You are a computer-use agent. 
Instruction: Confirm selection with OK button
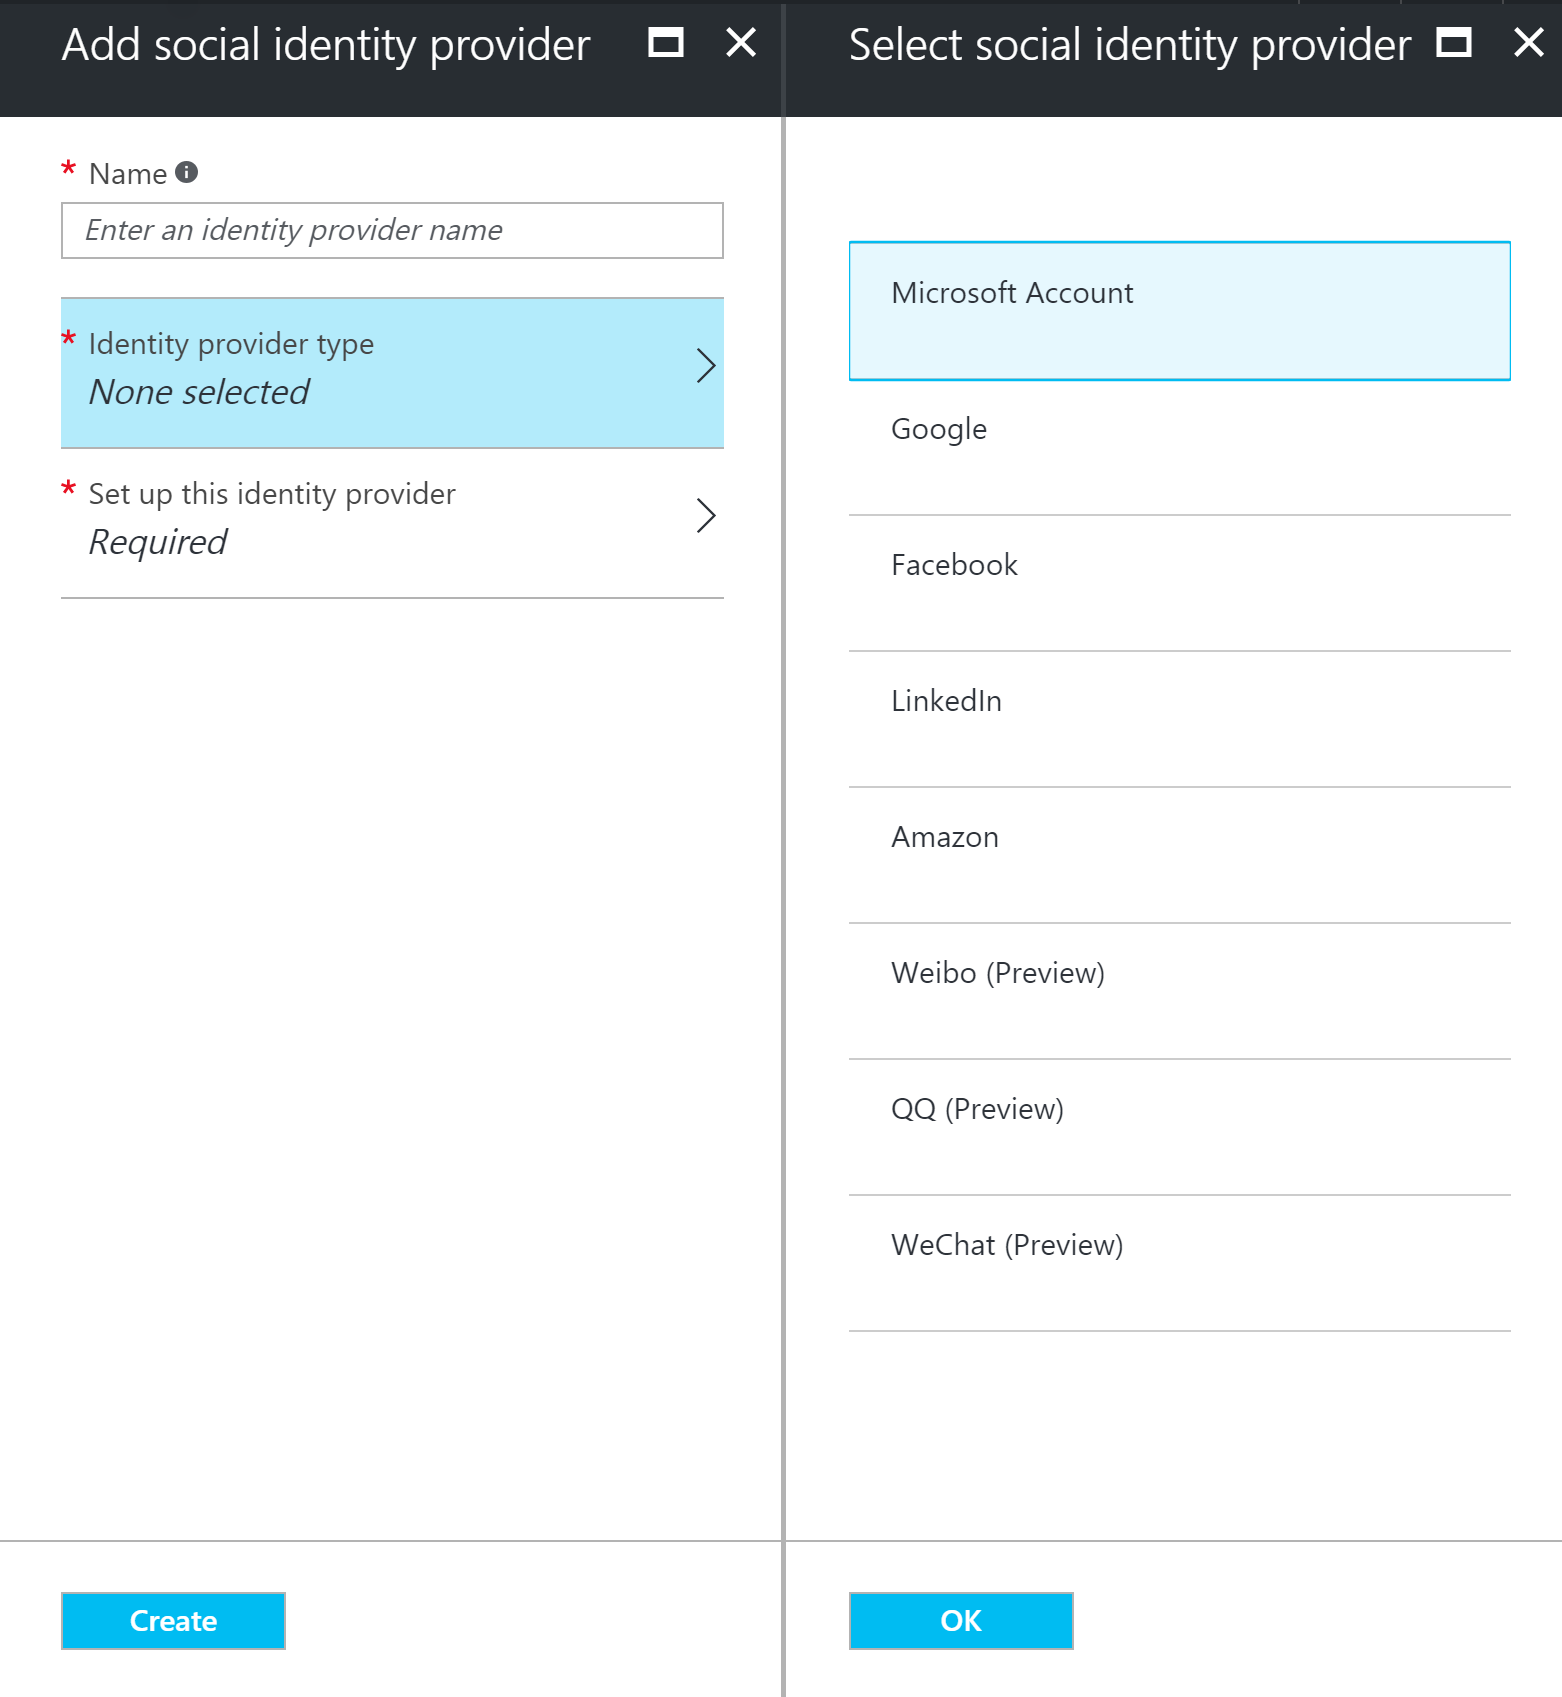click(x=961, y=1620)
